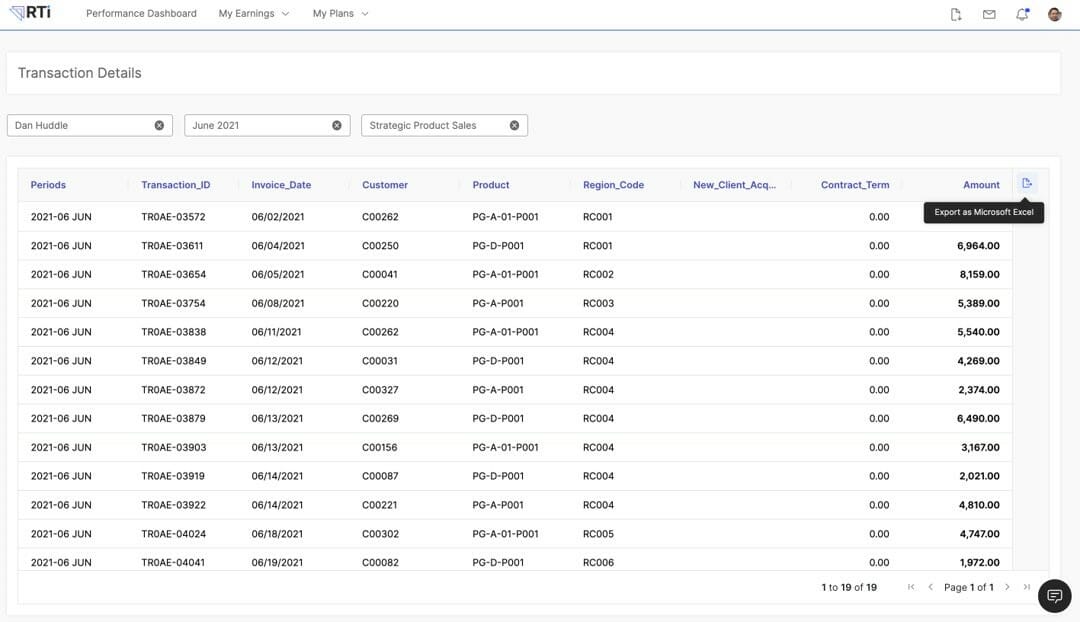Clear the Dan Huddle filter
Screen dimensions: 1080x622
[159, 125]
